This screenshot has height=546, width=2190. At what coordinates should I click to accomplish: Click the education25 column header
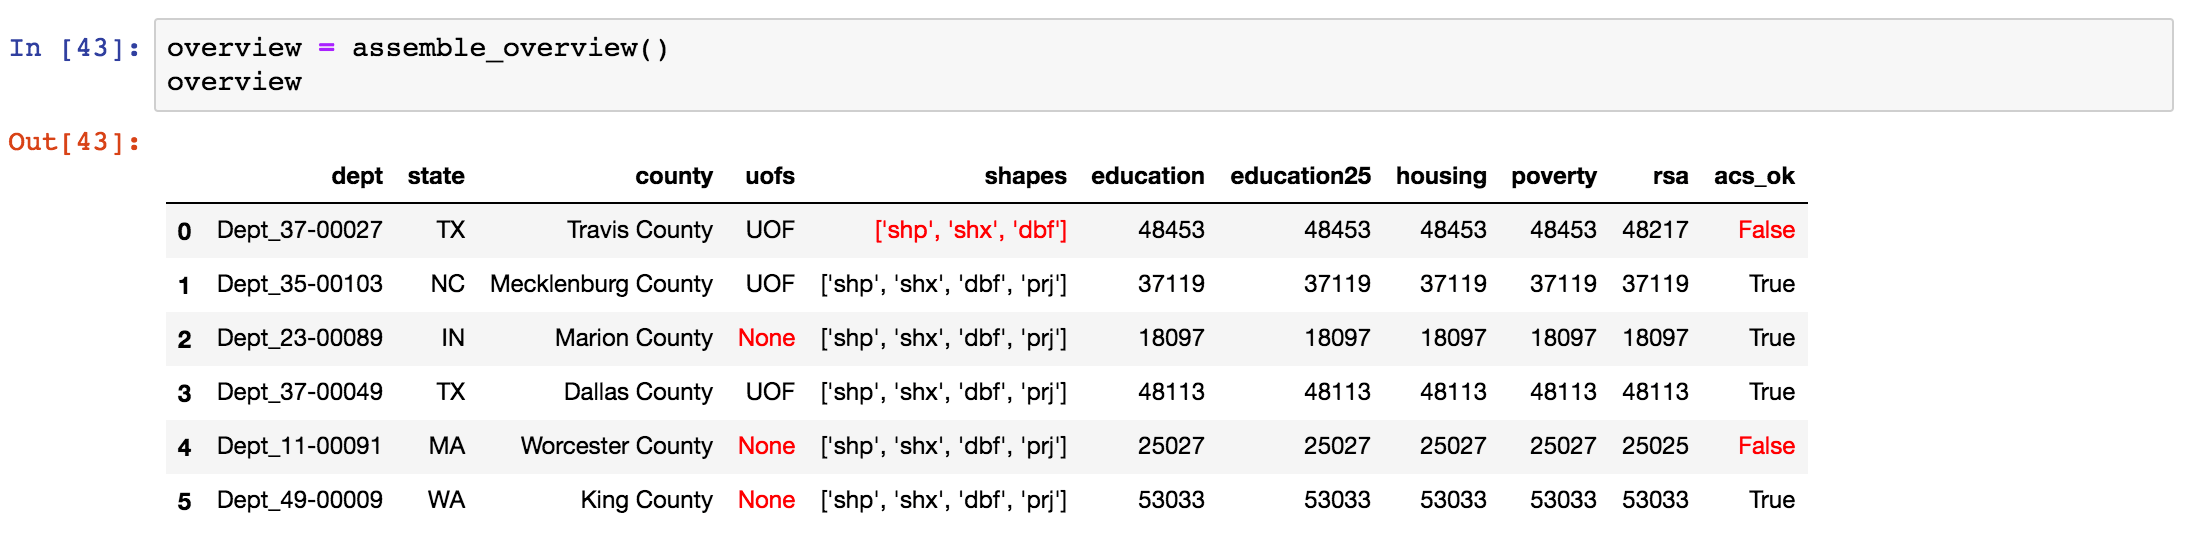click(x=1300, y=176)
